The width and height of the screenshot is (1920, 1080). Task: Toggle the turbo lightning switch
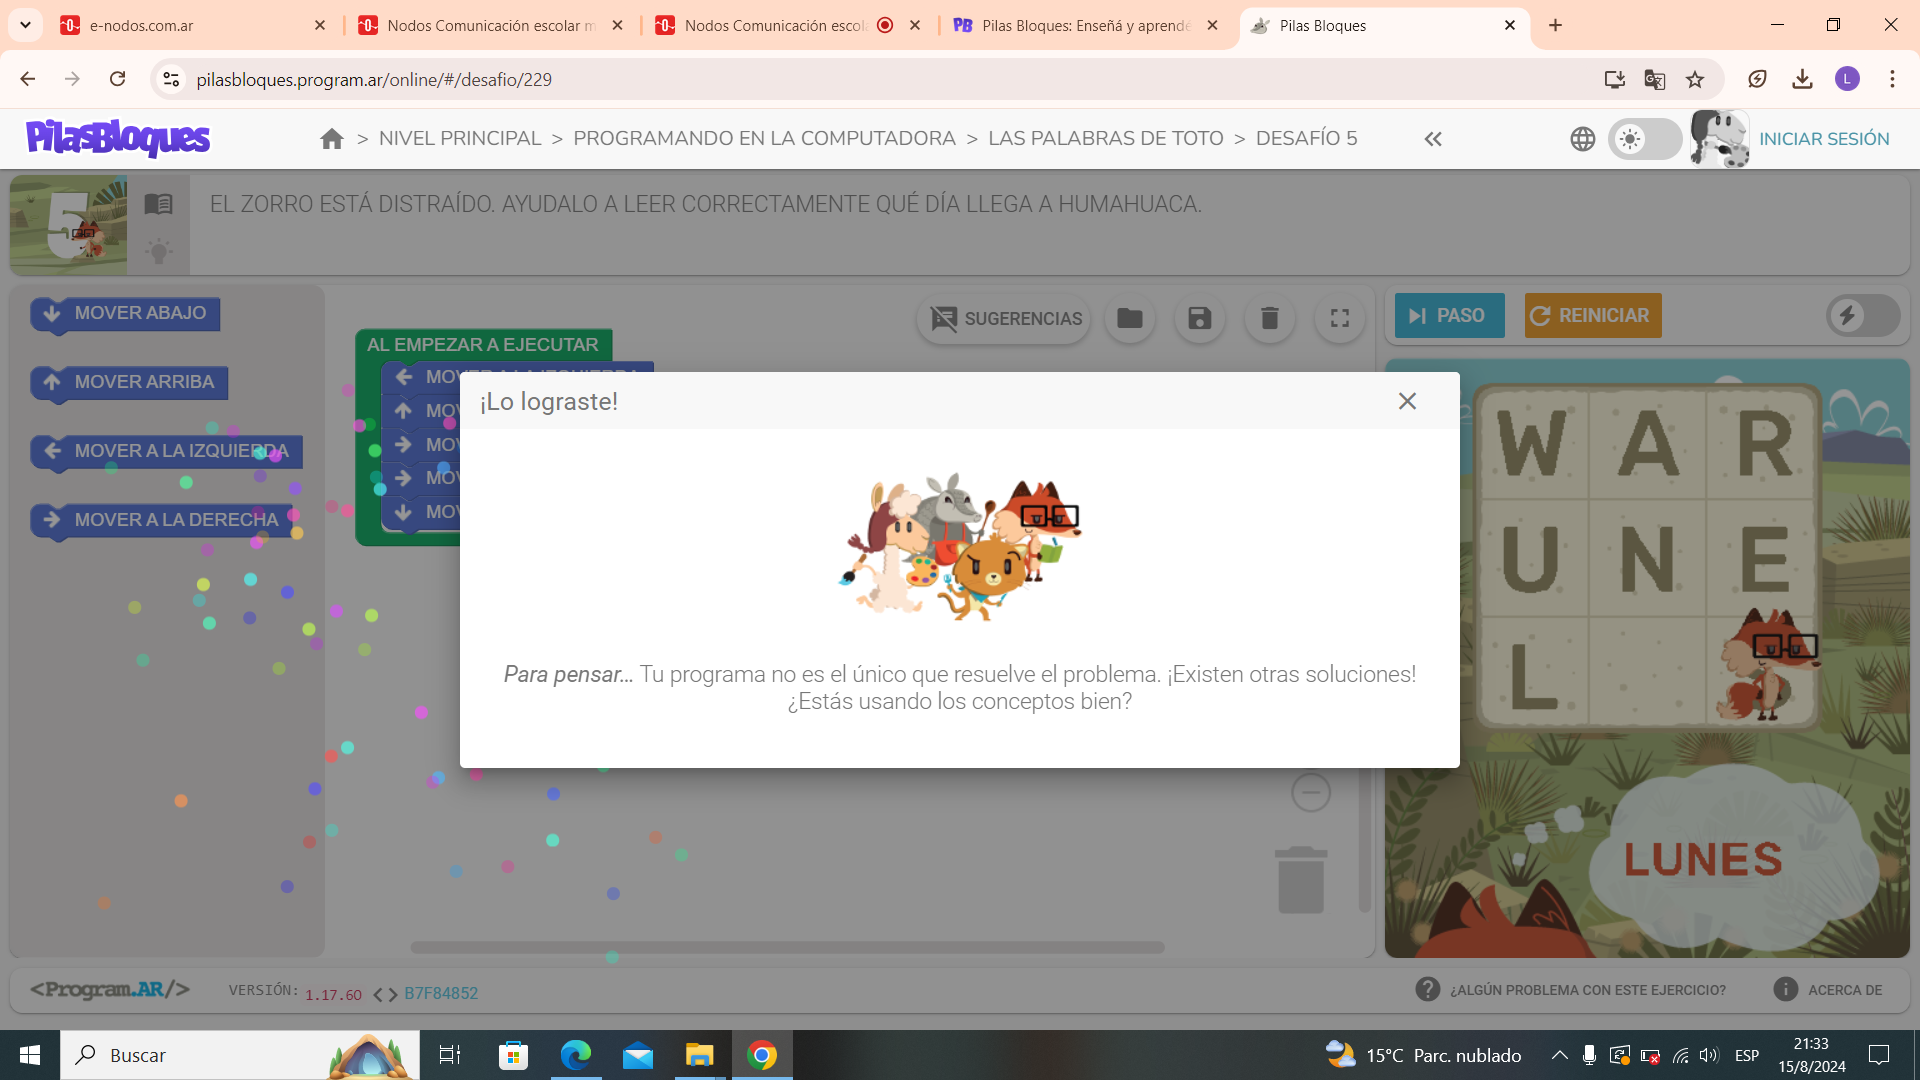pos(1862,316)
